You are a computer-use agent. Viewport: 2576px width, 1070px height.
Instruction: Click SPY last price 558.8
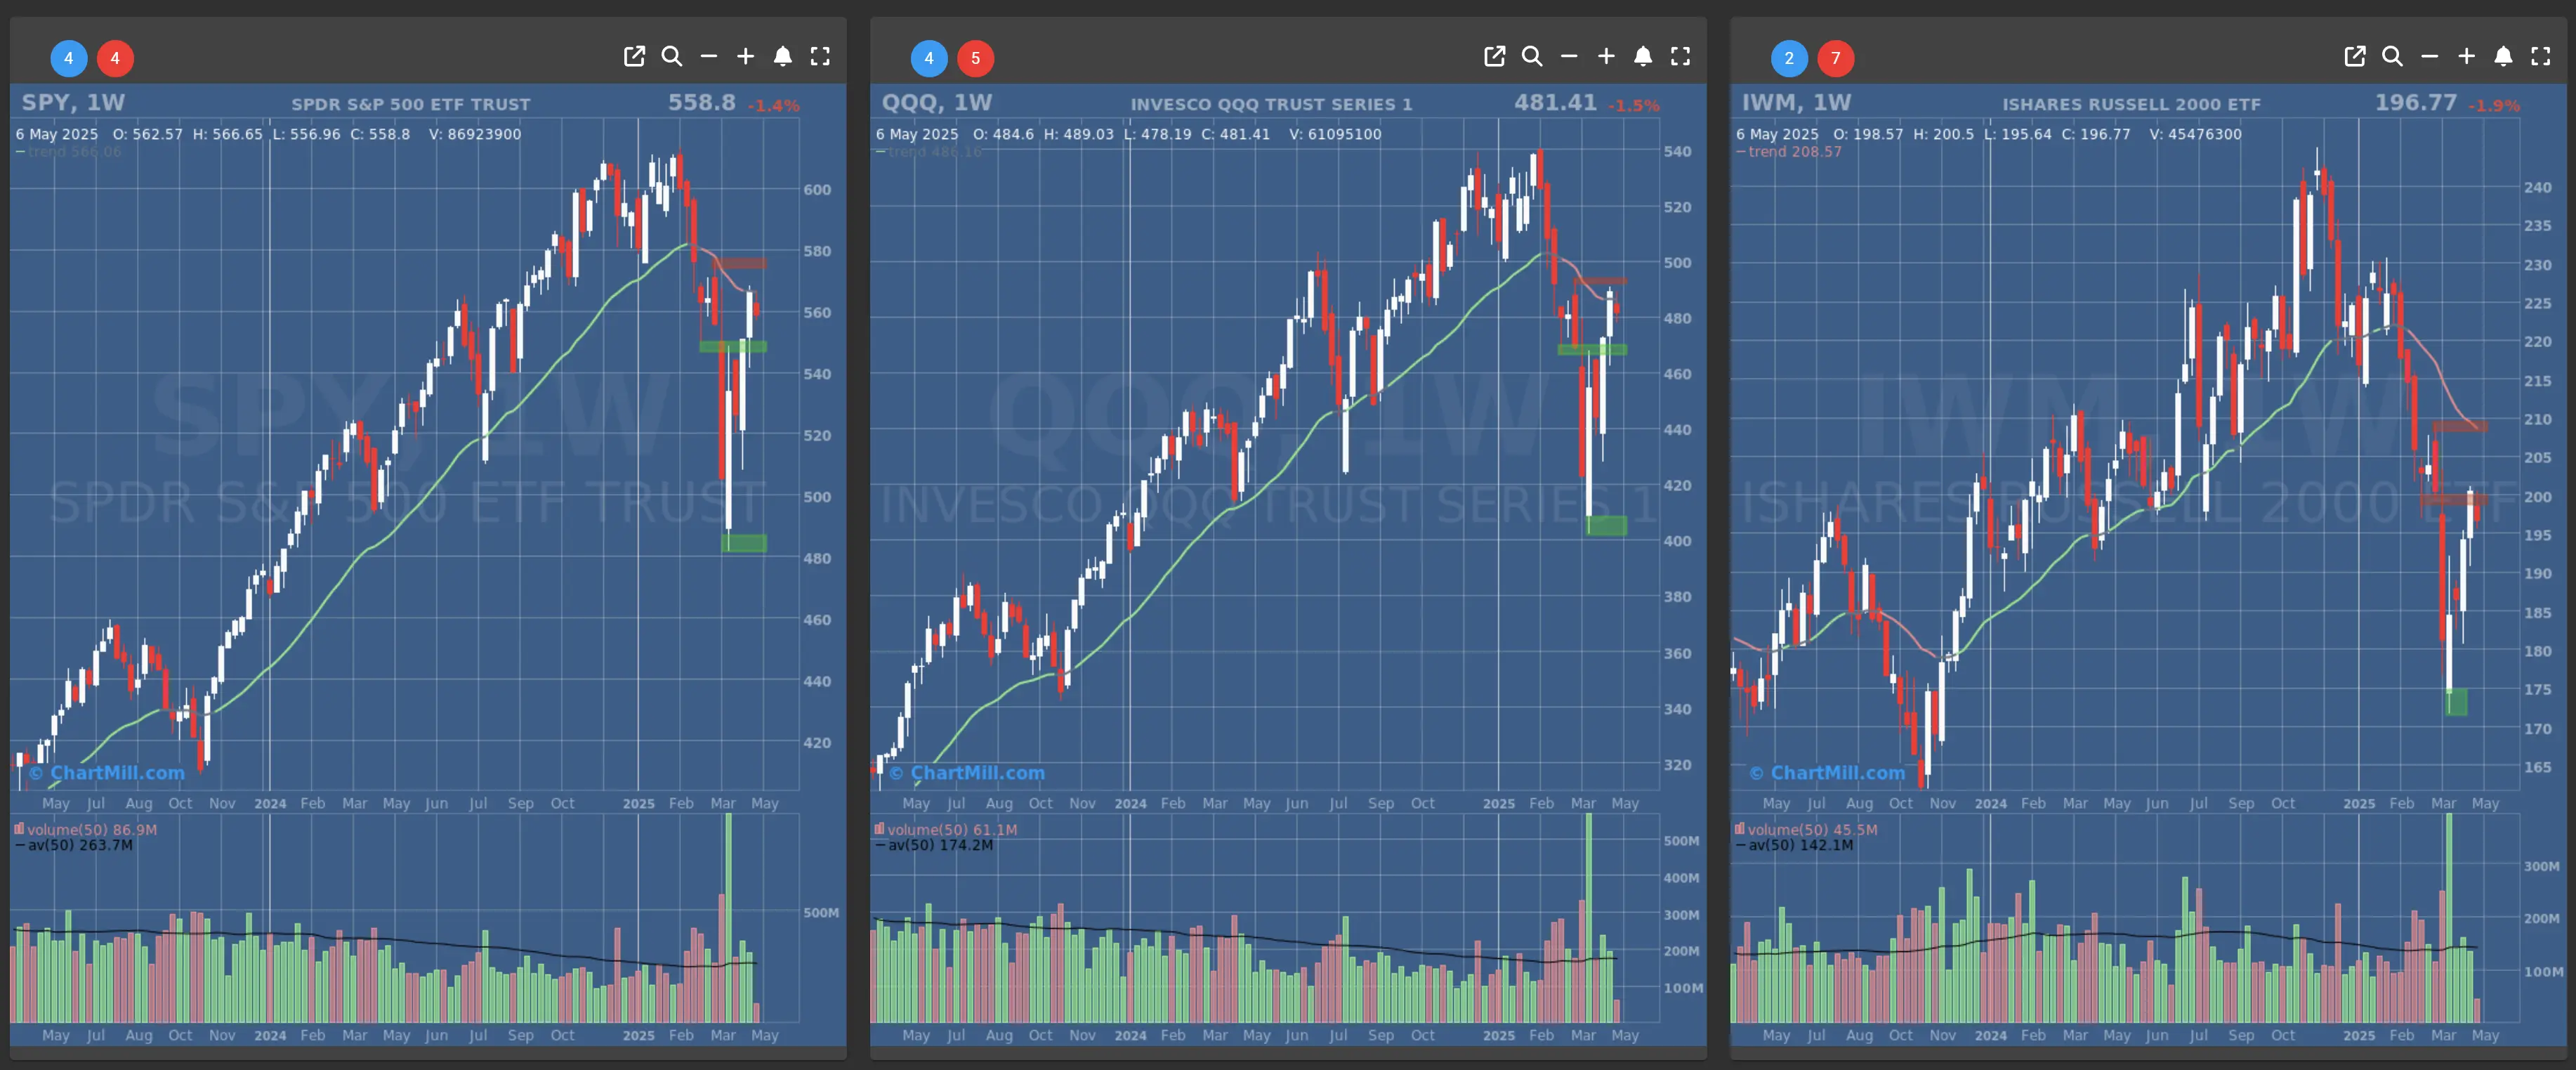702,102
